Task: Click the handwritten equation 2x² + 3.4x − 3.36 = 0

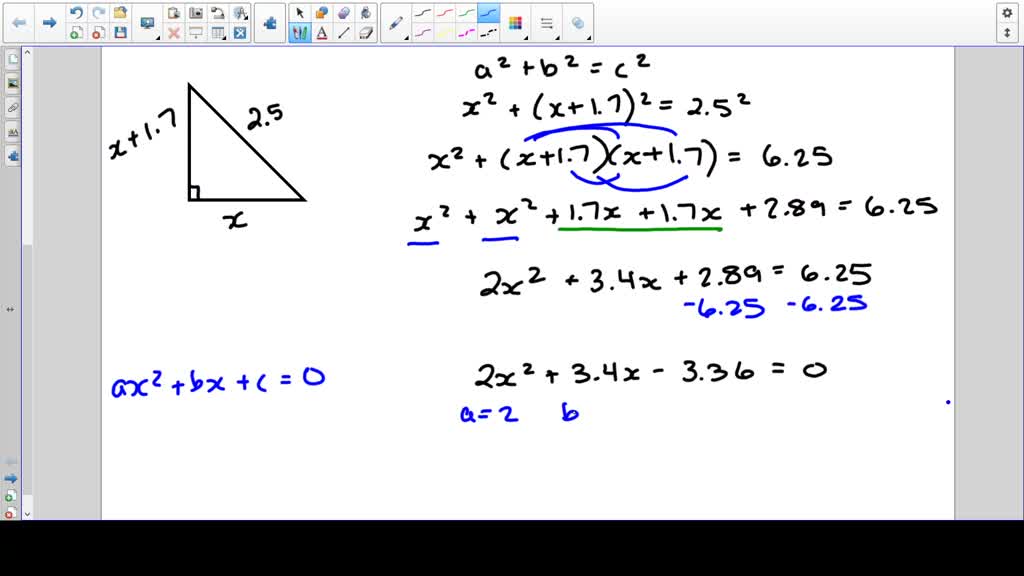Action: [x=651, y=374]
